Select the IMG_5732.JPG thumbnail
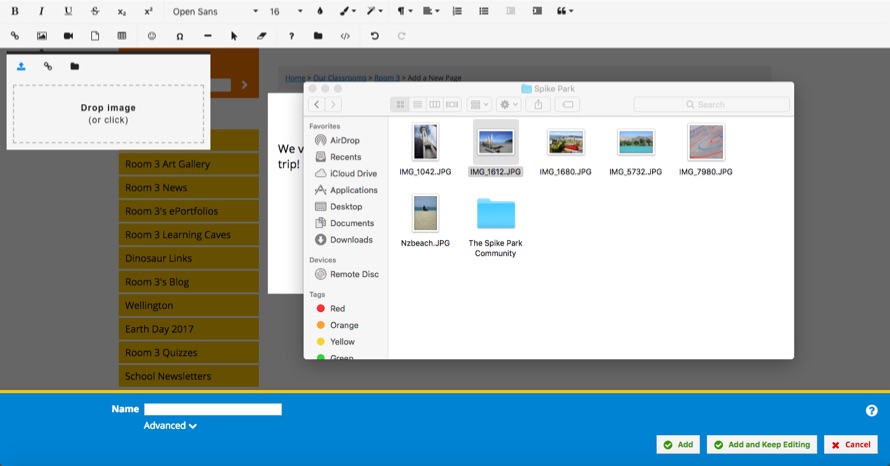This screenshot has width=890, height=466. tap(636, 143)
